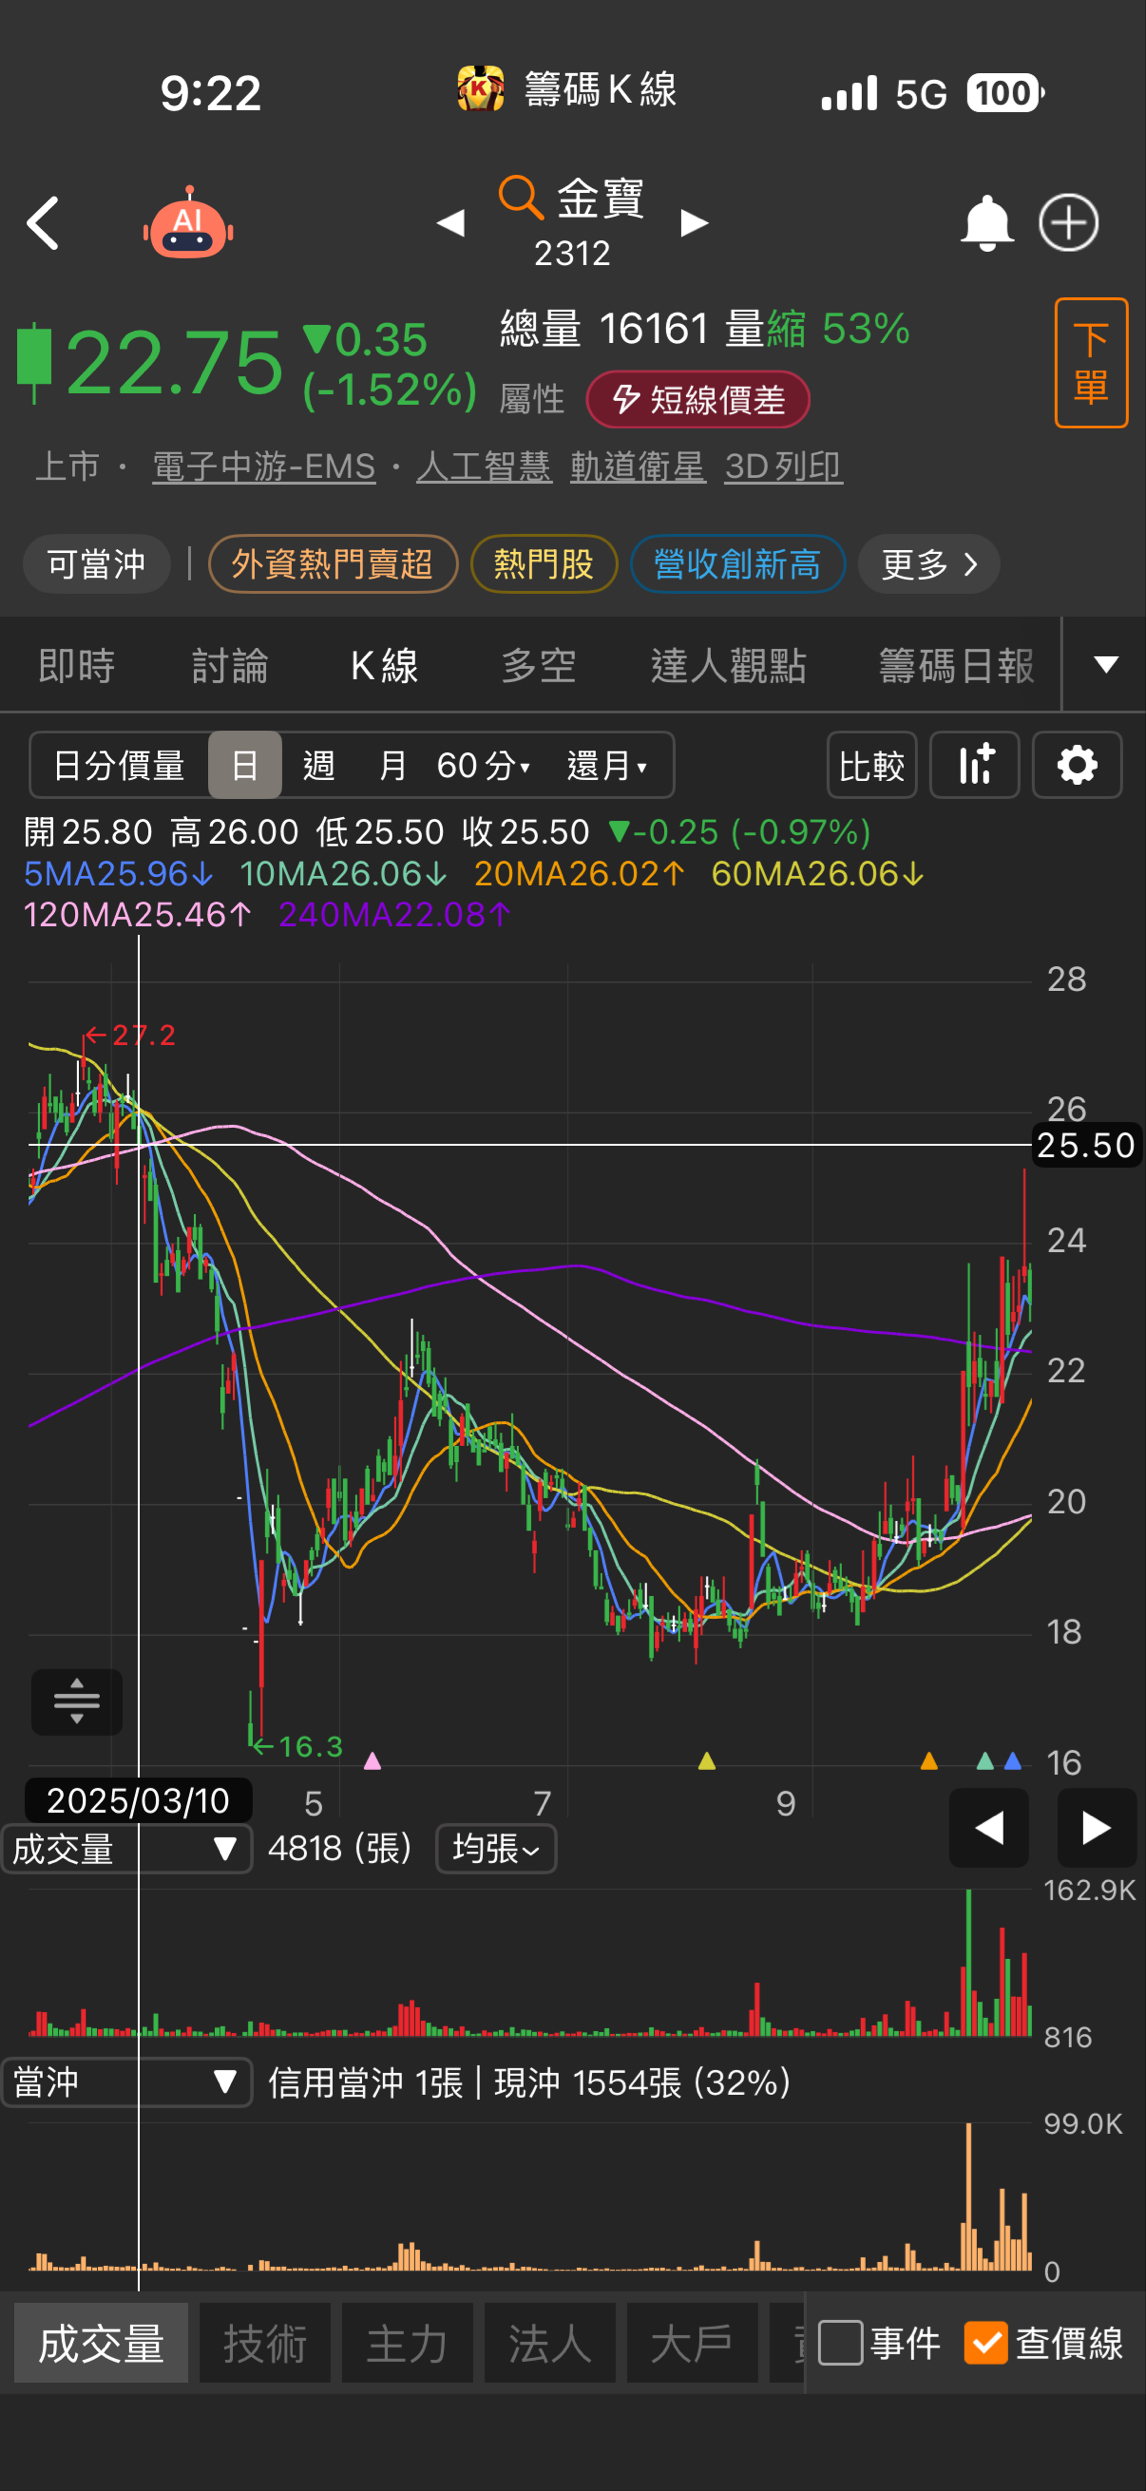Tap the orange search magnifier icon
This screenshot has height=2491, width=1146.
pos(520,197)
